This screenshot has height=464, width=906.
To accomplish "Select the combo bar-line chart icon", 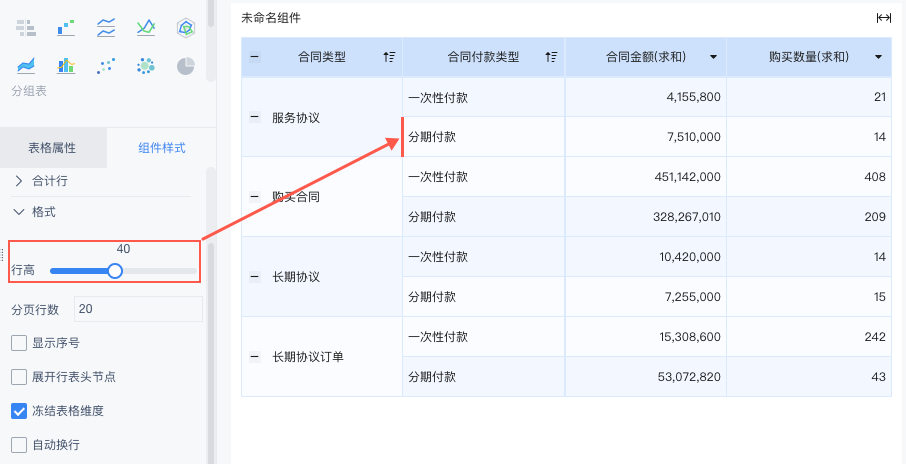I will tap(66, 66).
